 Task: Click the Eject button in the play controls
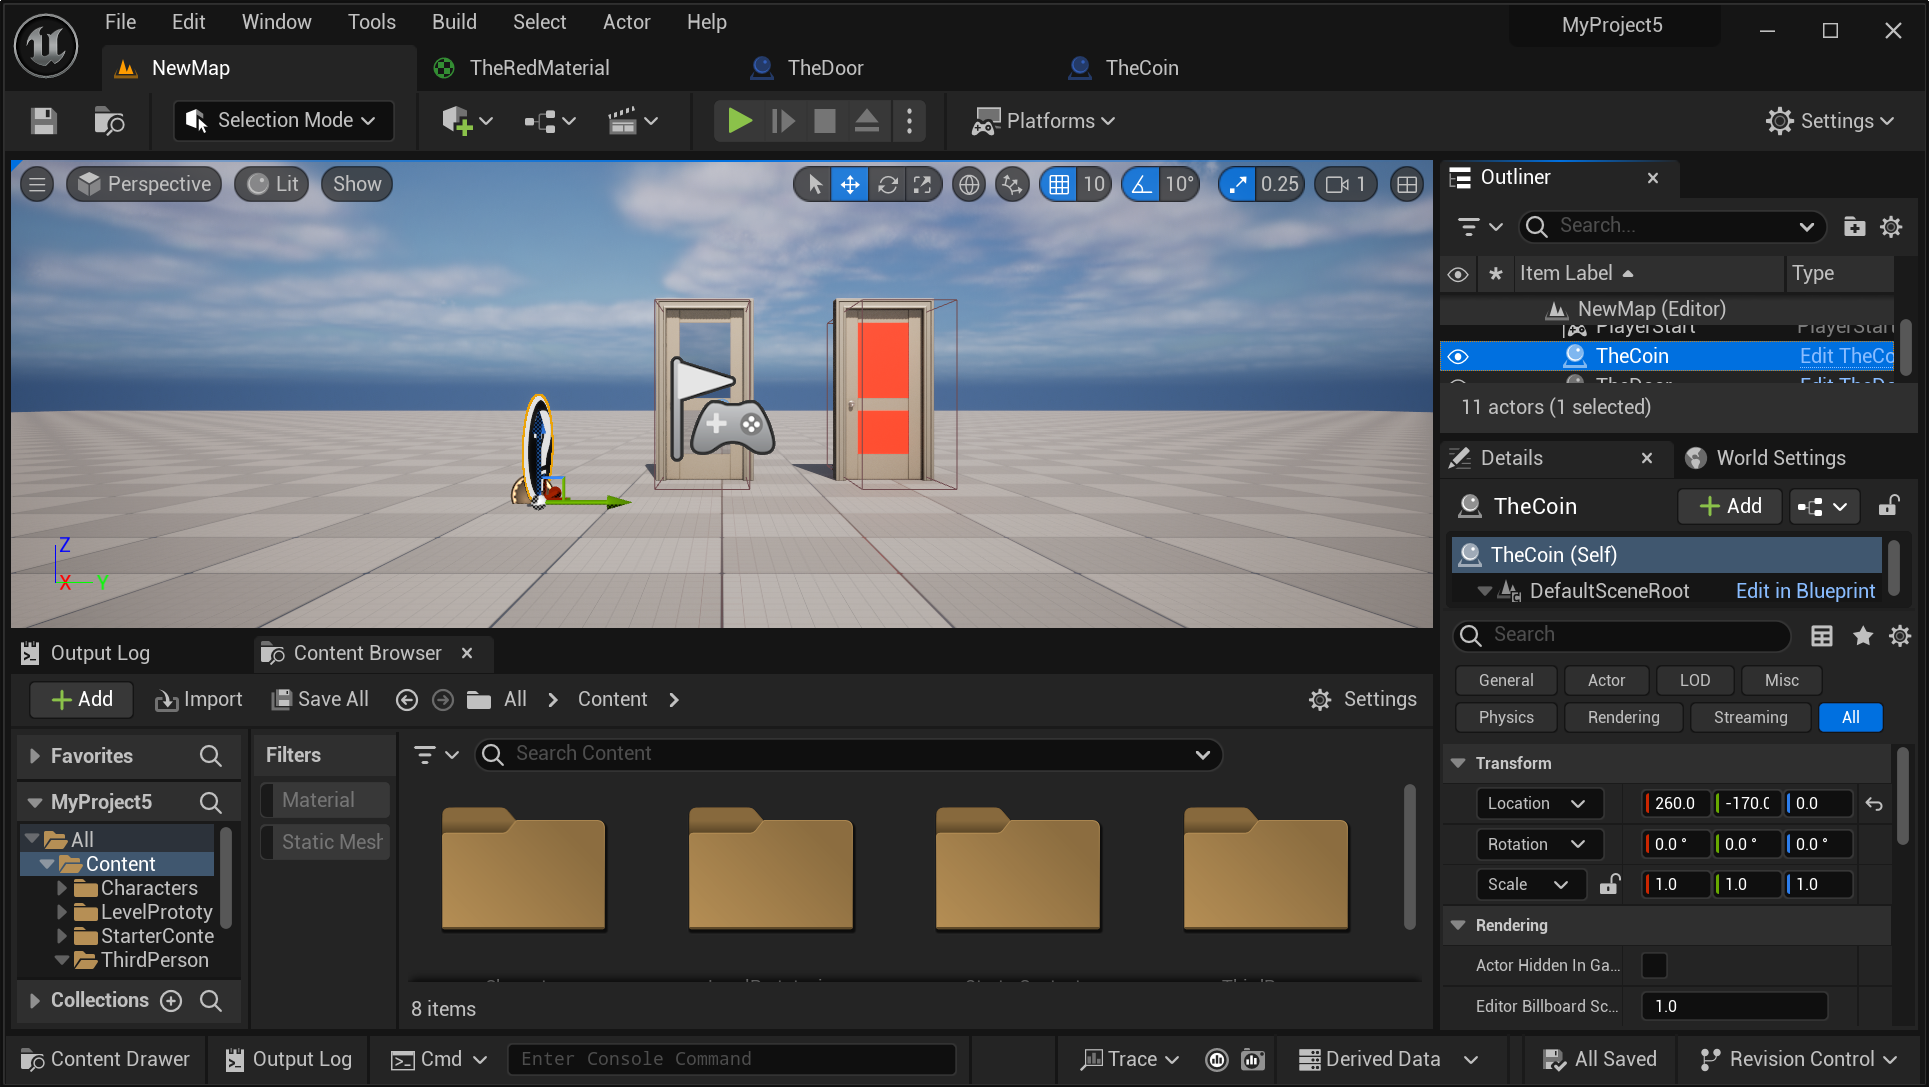pyautogui.click(x=867, y=121)
